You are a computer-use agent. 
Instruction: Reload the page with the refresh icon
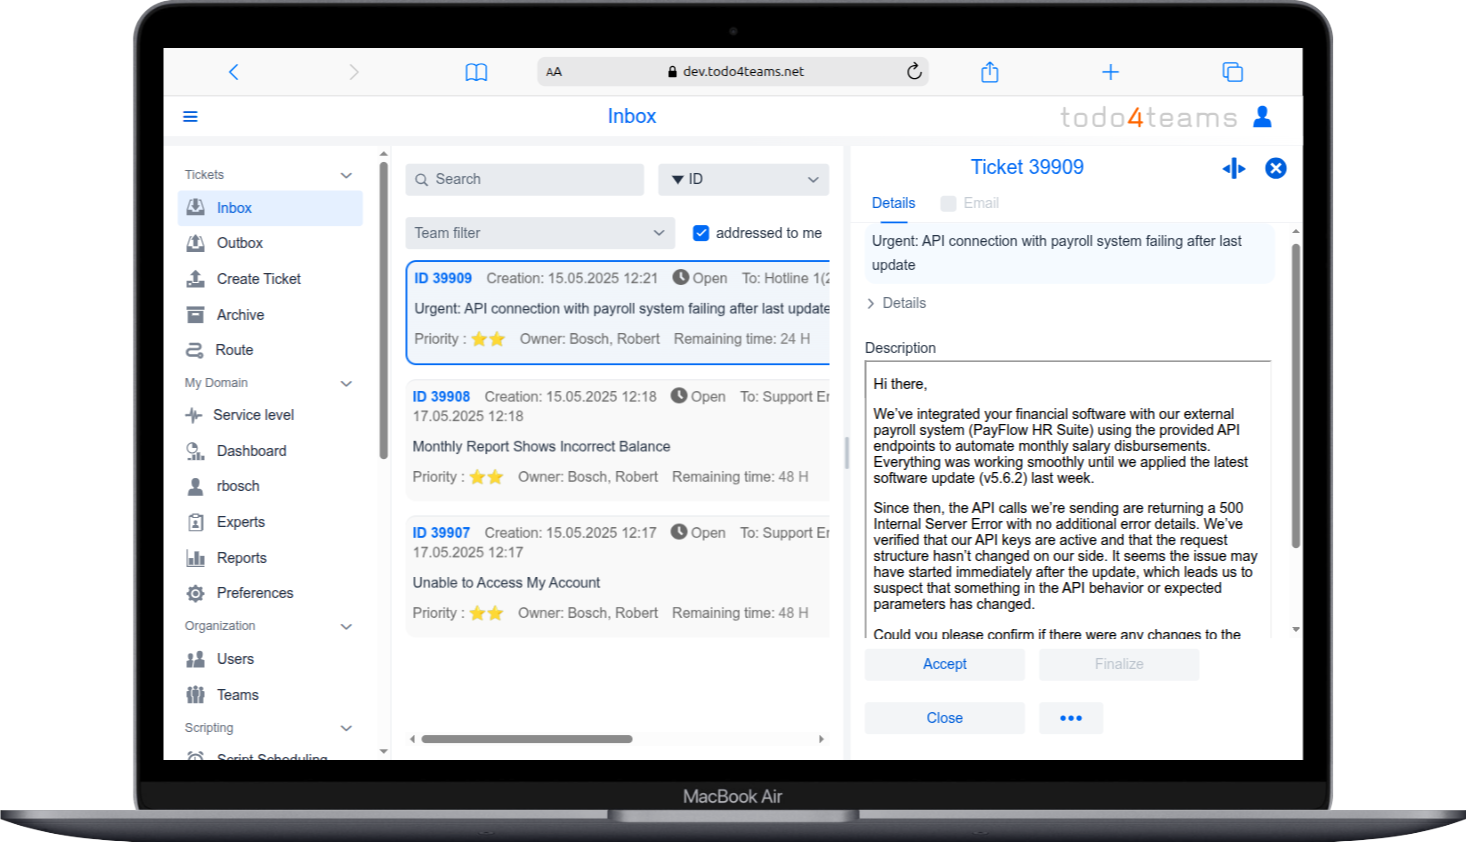(914, 71)
